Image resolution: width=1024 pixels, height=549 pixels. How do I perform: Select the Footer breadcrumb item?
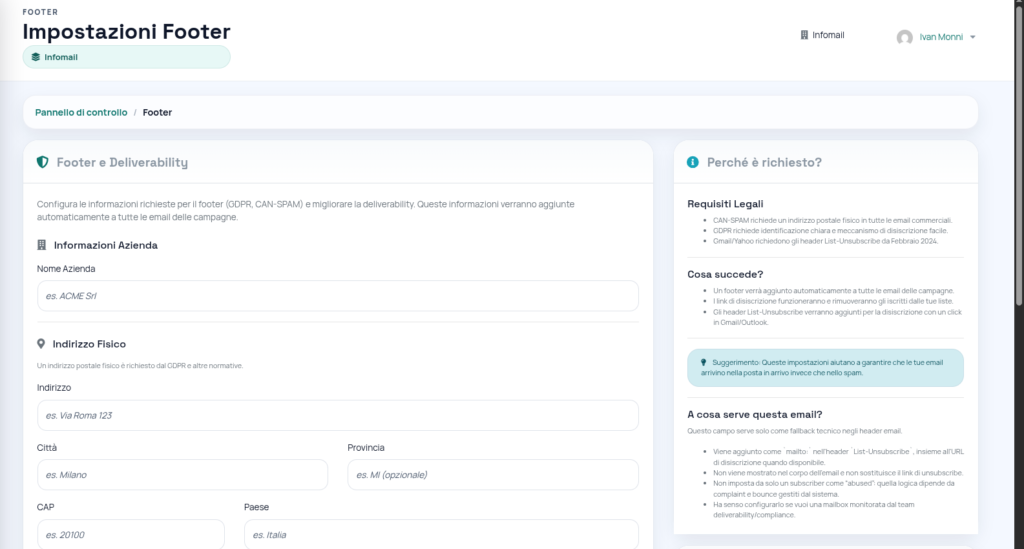click(157, 113)
